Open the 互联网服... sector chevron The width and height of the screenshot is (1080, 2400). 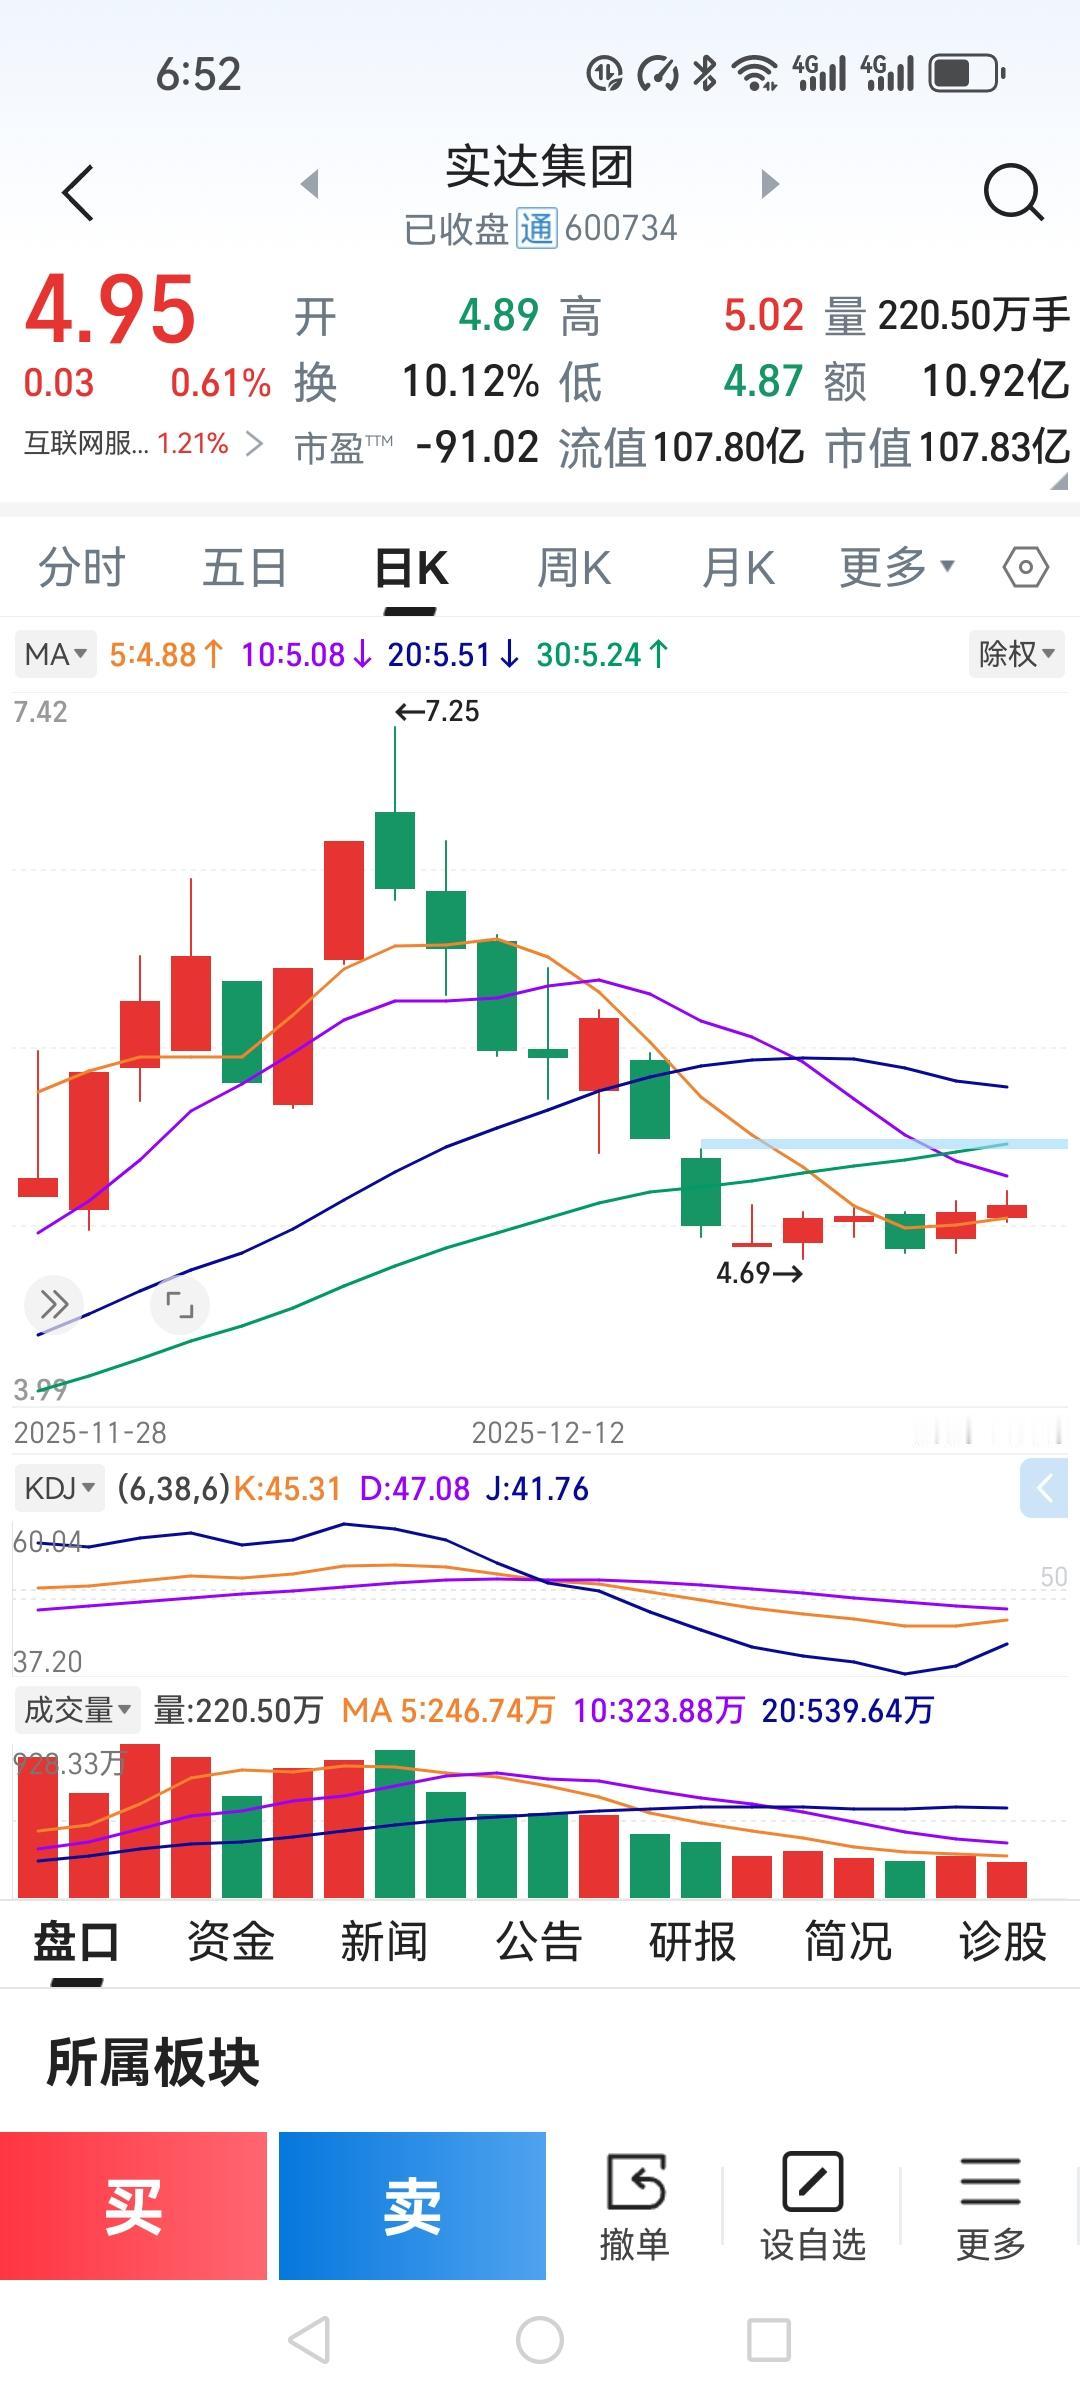(254, 443)
